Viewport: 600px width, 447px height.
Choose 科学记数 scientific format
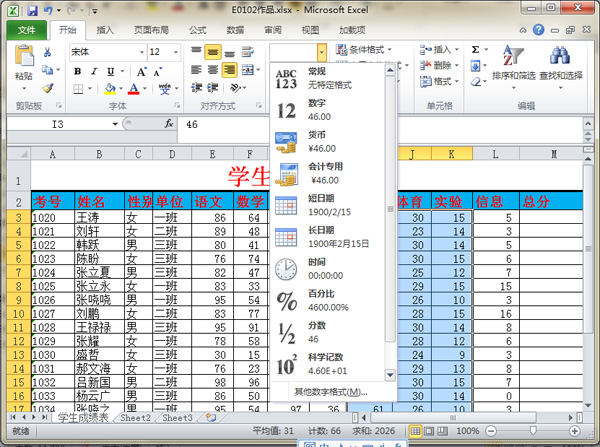click(x=328, y=364)
